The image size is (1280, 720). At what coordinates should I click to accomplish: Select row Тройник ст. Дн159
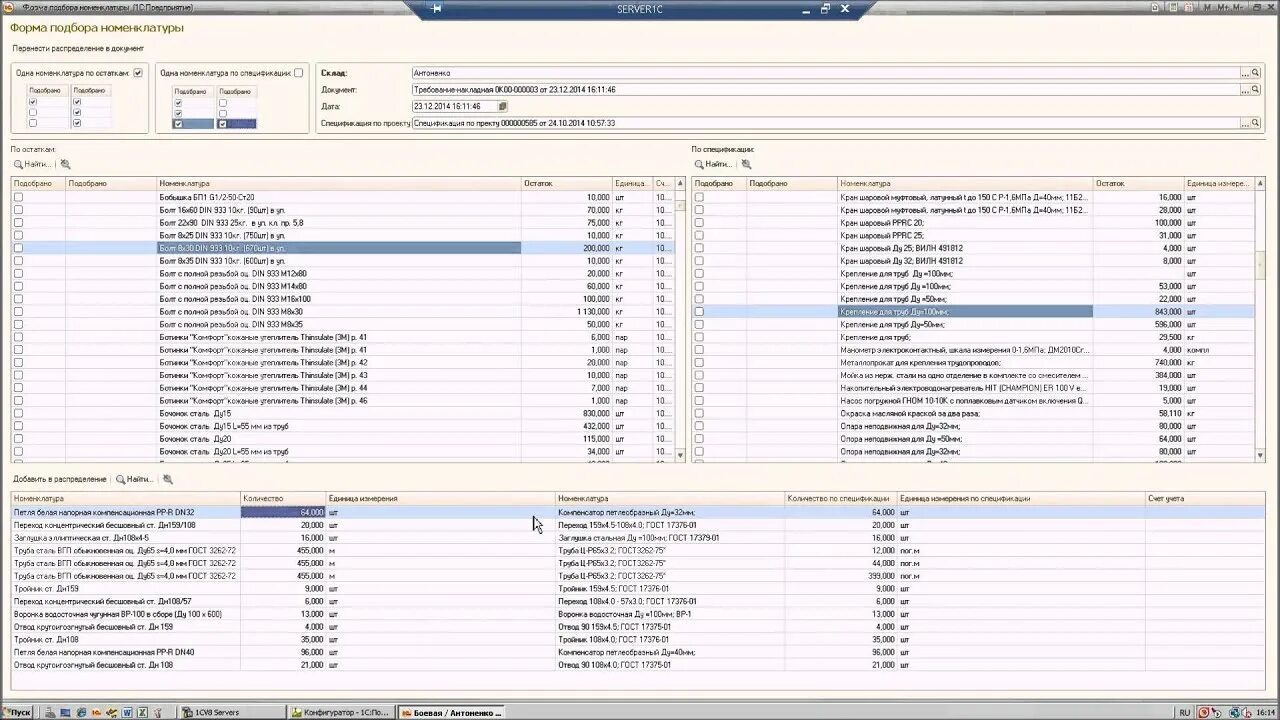click(638, 589)
